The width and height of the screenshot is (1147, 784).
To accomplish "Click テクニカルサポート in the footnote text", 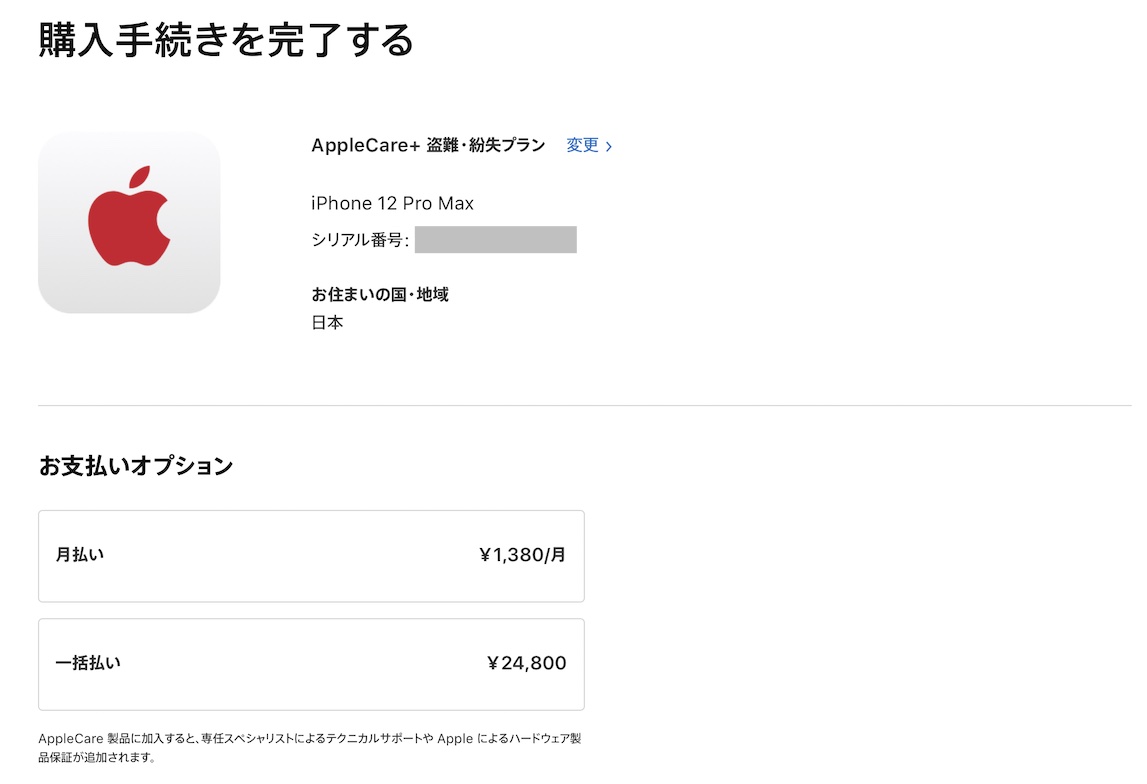I will point(385,739).
